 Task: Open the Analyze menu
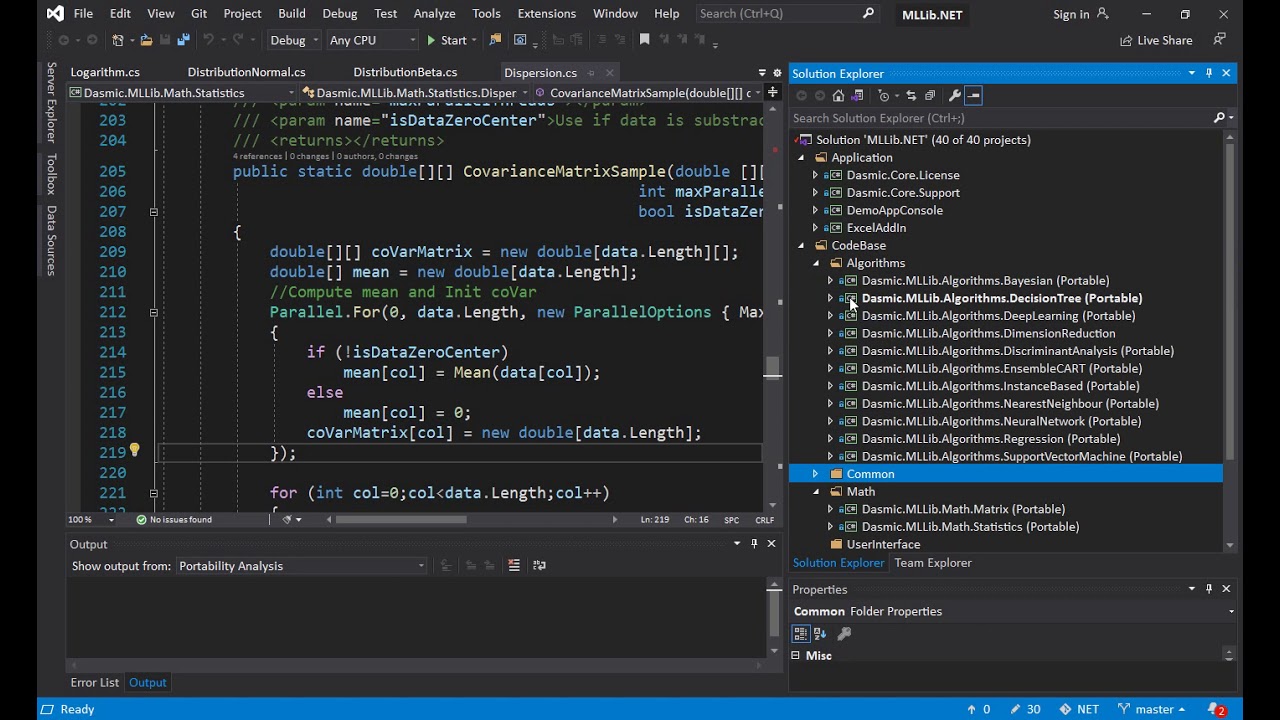(434, 14)
